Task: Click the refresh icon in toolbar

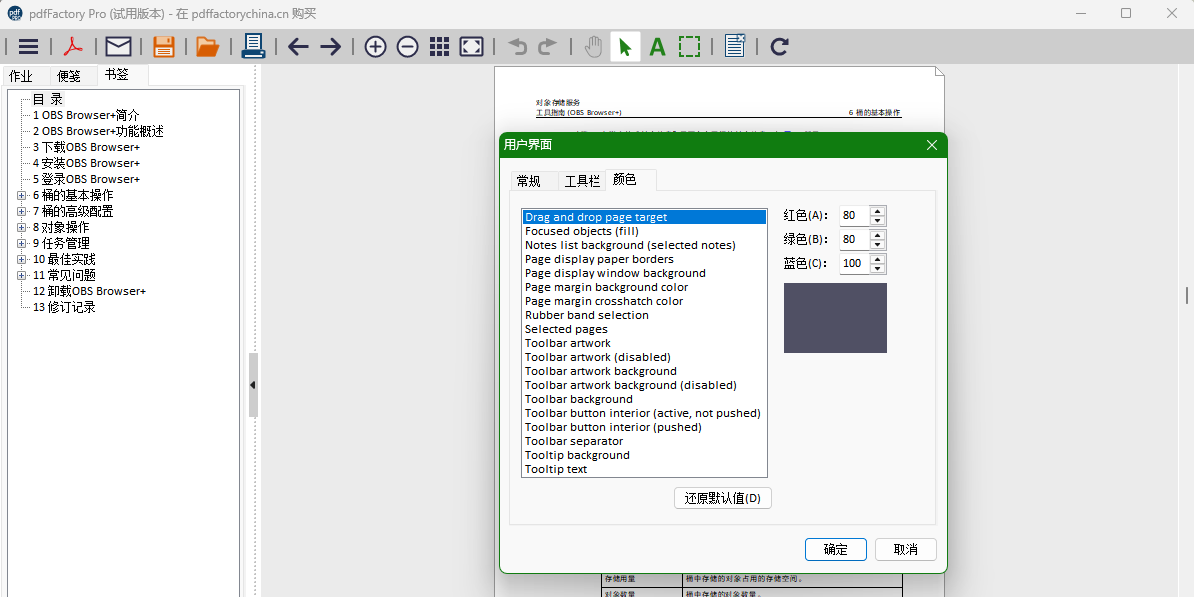Action: (x=780, y=46)
